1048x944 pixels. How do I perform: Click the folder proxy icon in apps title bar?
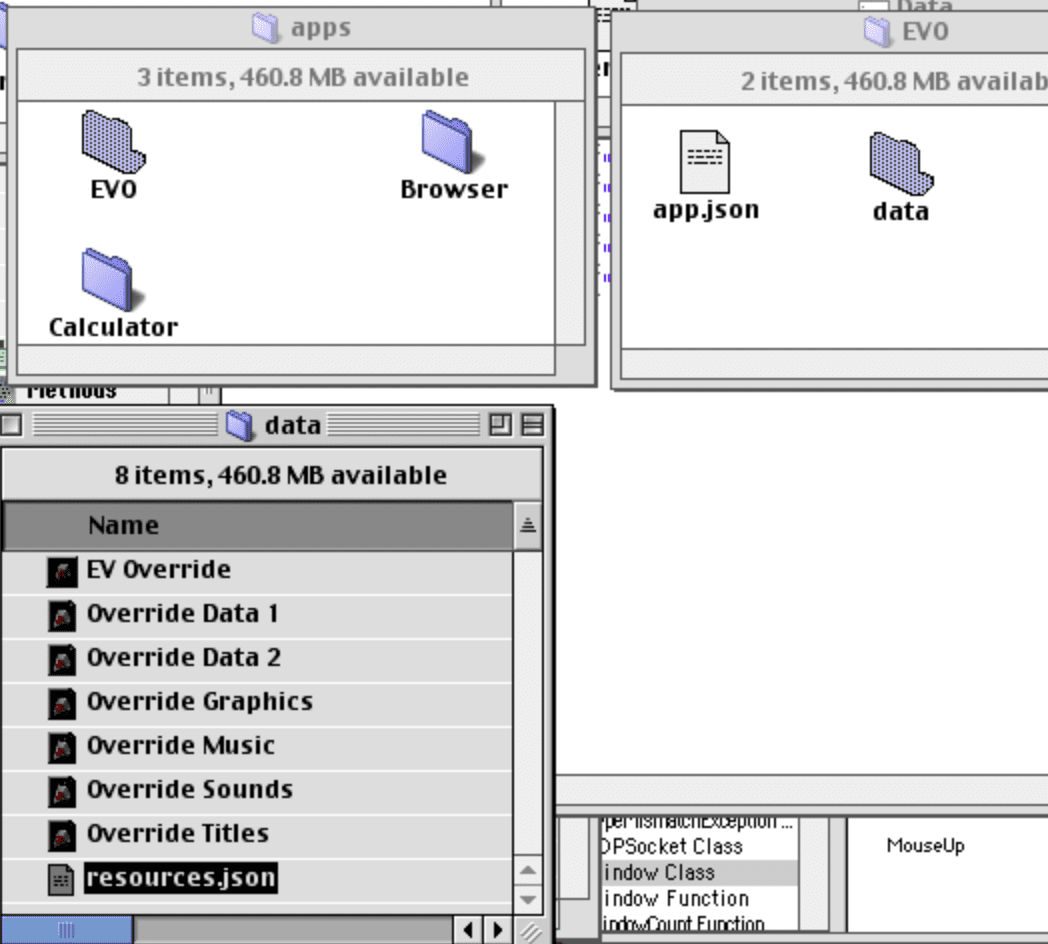(x=265, y=28)
